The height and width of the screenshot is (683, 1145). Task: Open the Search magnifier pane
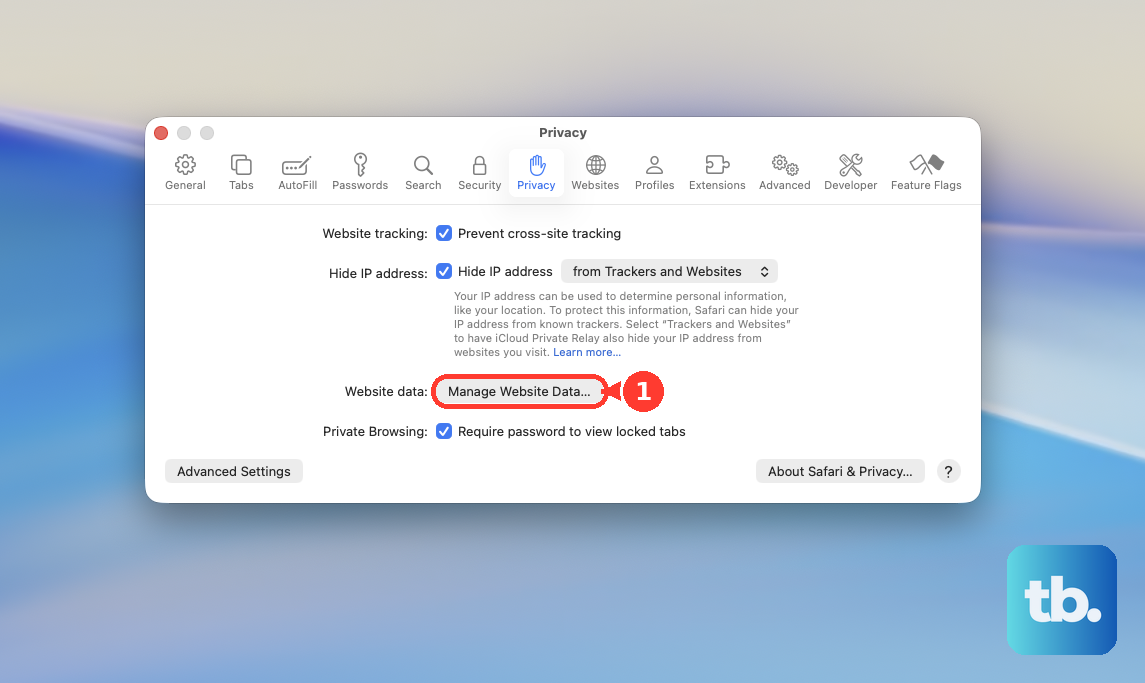coord(423,172)
